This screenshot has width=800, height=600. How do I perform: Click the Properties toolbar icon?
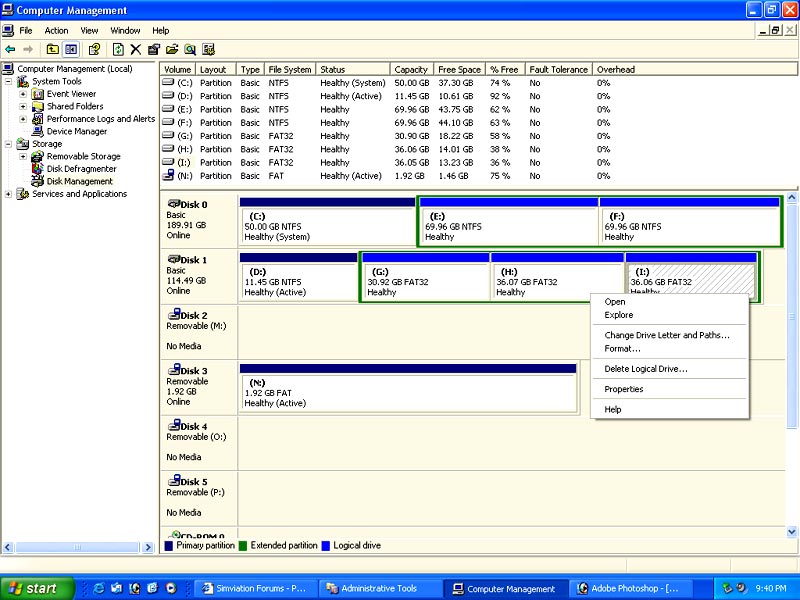154,49
